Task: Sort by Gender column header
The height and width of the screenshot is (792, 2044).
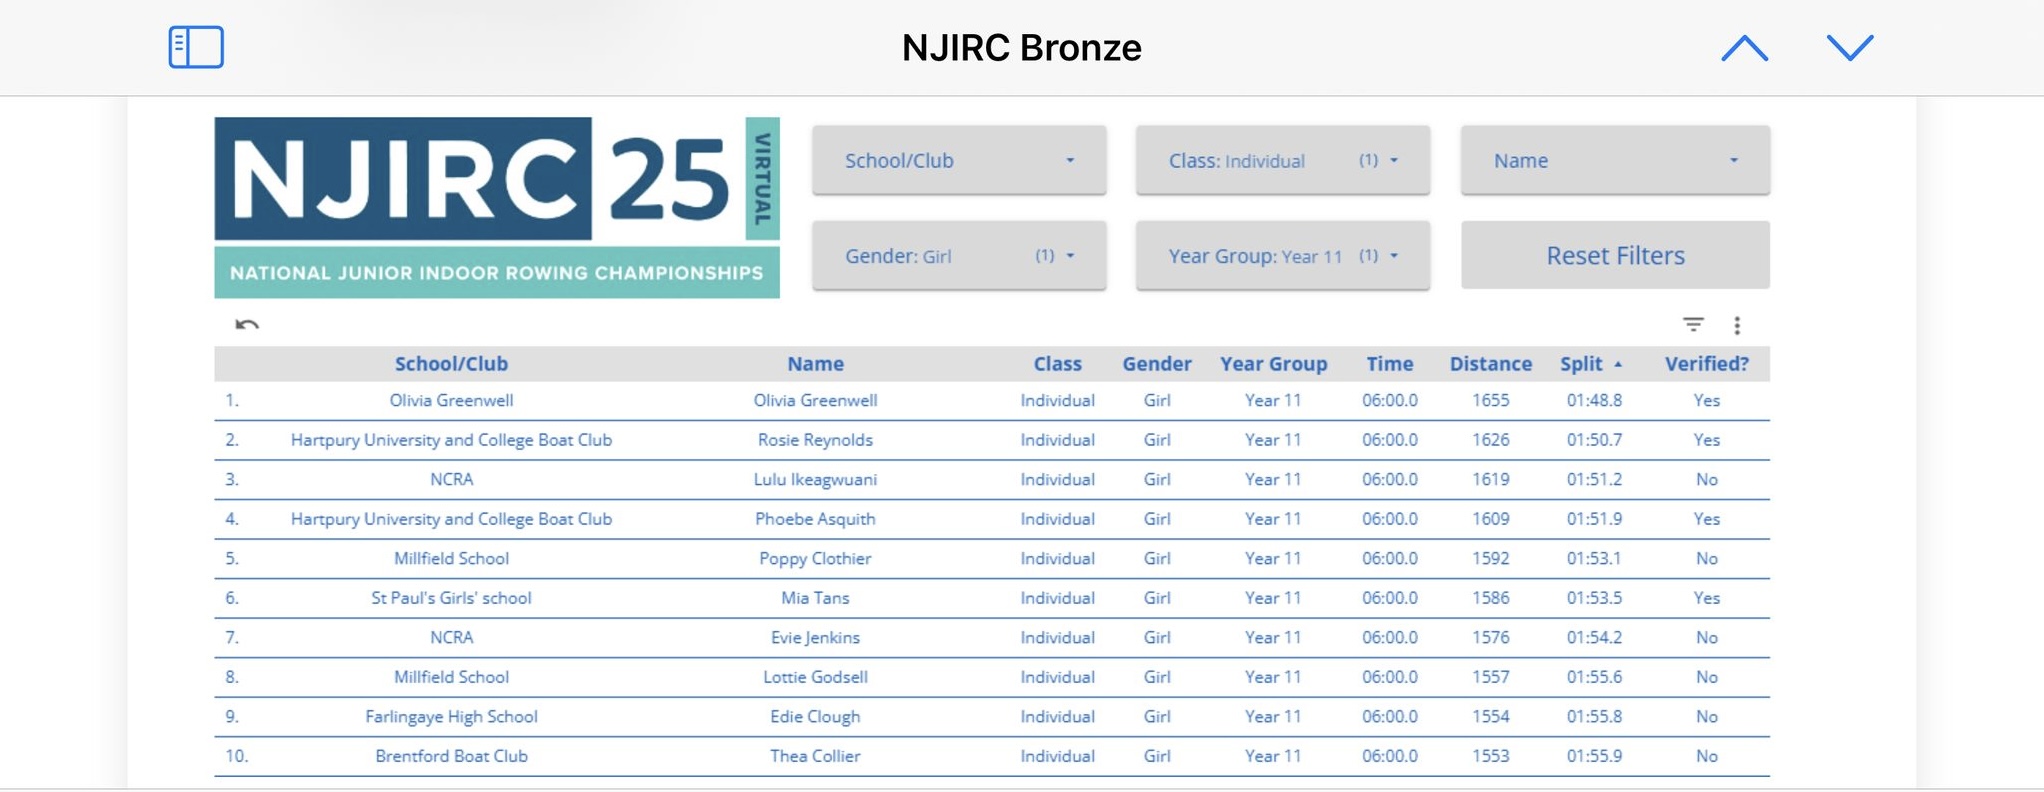Action: 1157,364
